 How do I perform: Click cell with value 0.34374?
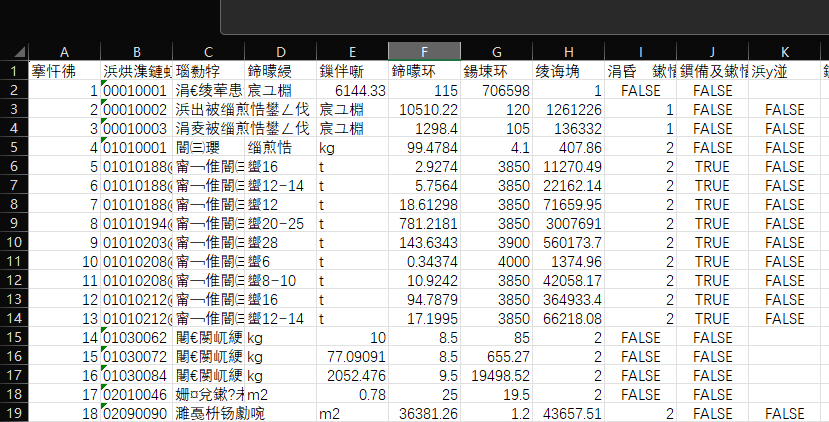424,262
